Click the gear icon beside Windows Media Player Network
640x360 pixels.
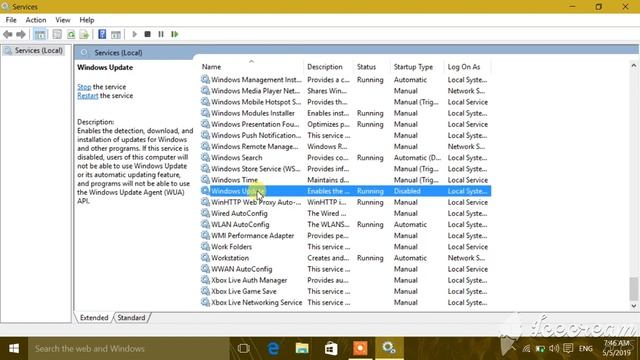tap(205, 91)
